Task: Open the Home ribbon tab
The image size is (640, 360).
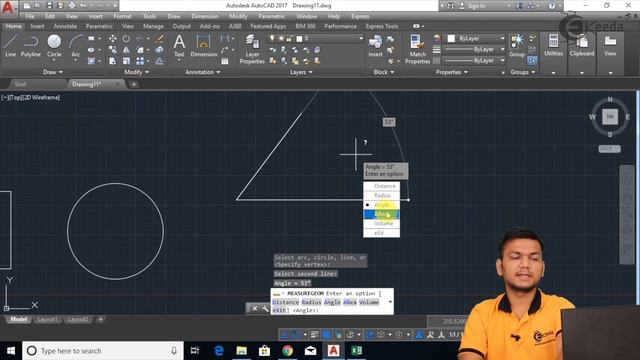Action: pos(13,26)
